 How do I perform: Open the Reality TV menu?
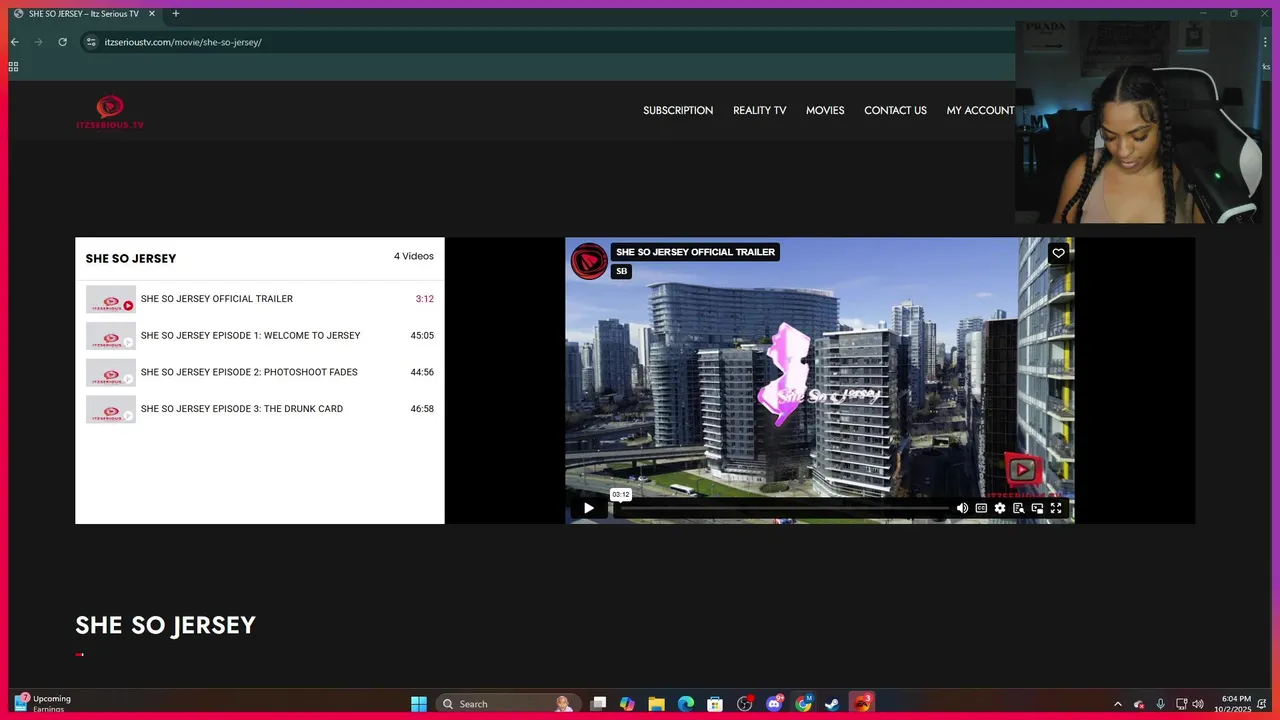pos(759,111)
